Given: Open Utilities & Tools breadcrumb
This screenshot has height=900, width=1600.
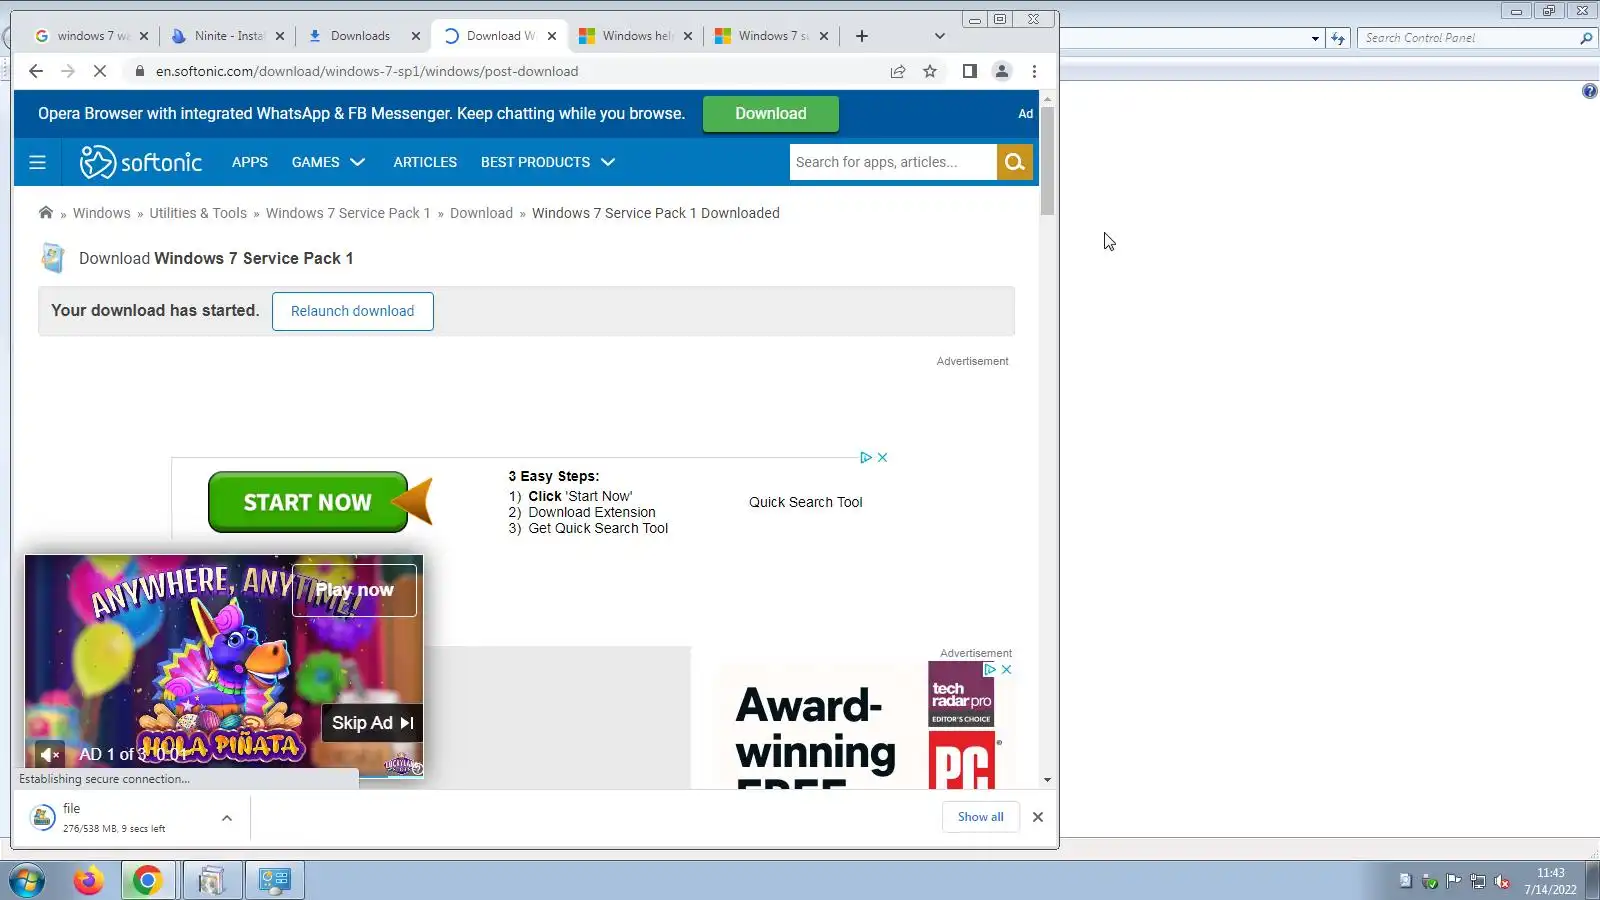Looking at the screenshot, I should pos(198,213).
